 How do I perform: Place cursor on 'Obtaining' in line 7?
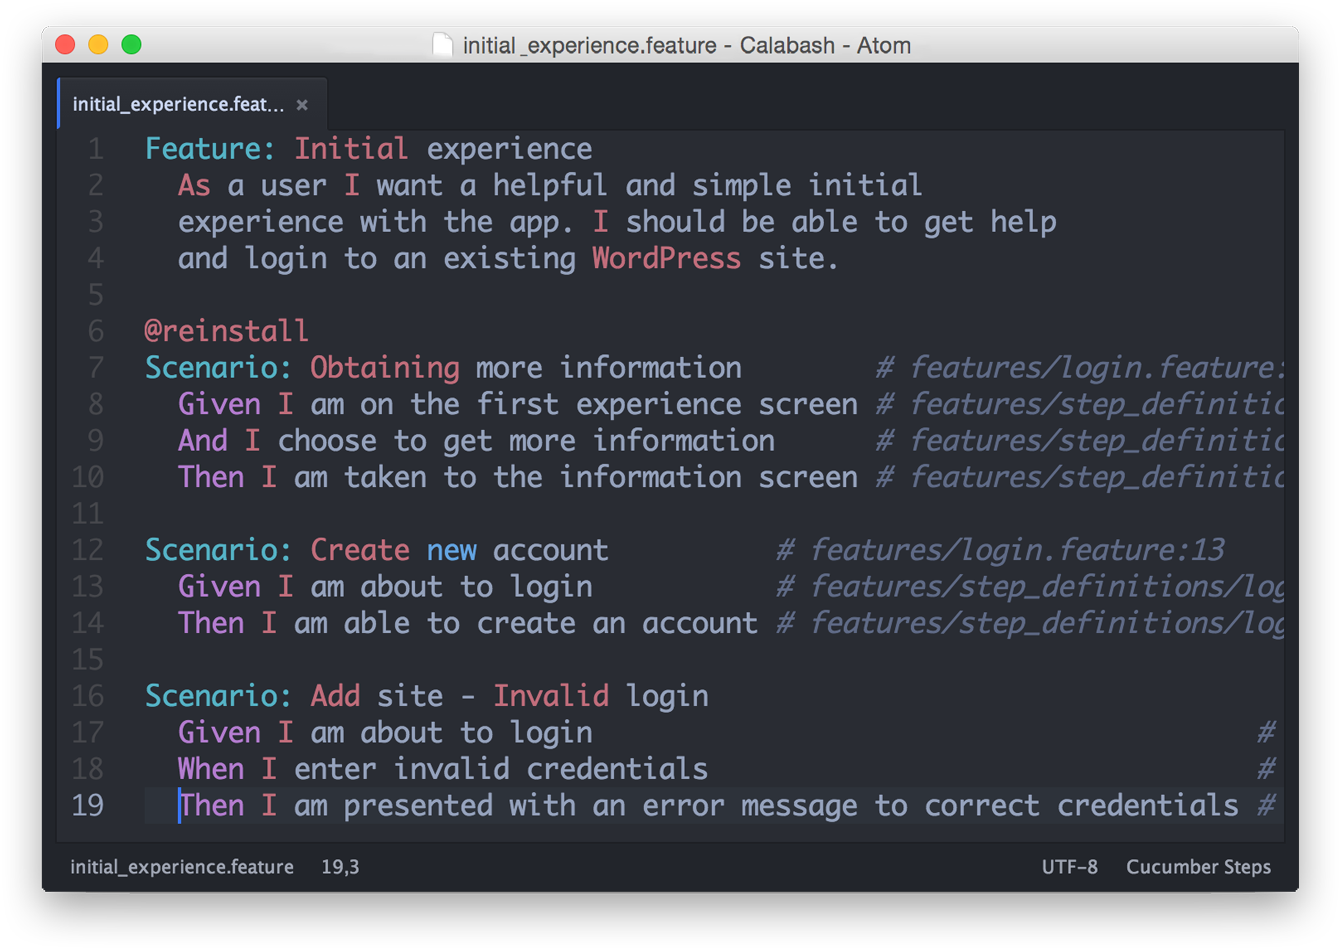click(384, 368)
